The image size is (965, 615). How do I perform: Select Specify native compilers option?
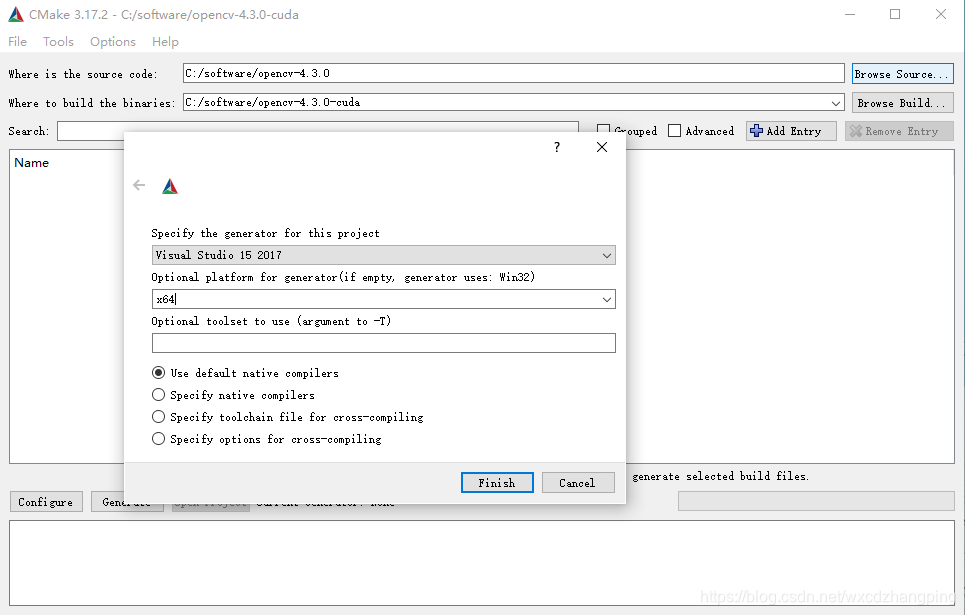[158, 395]
